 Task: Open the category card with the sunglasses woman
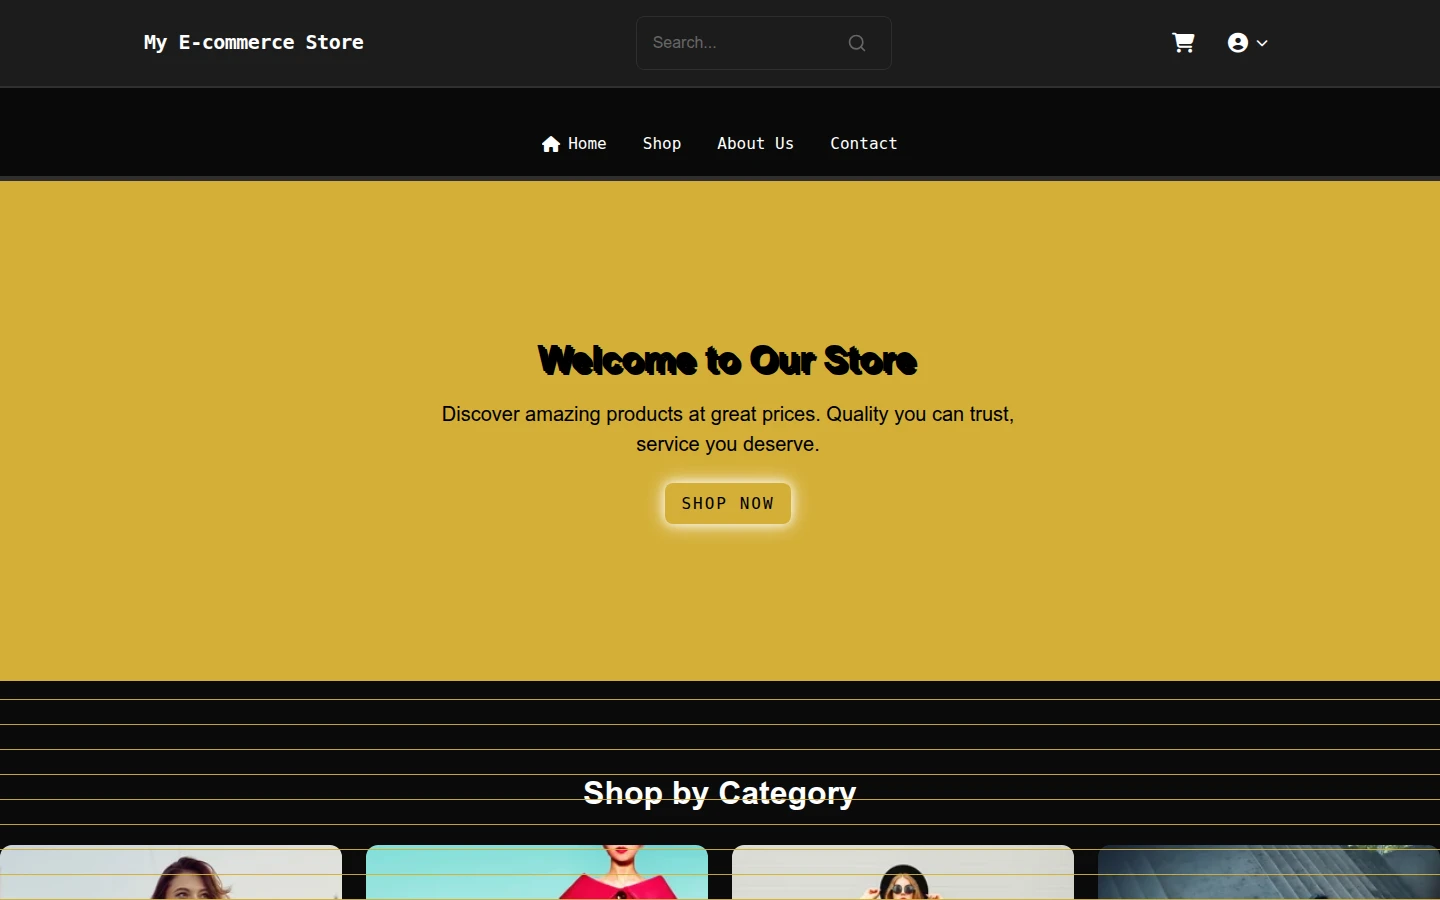click(x=903, y=872)
